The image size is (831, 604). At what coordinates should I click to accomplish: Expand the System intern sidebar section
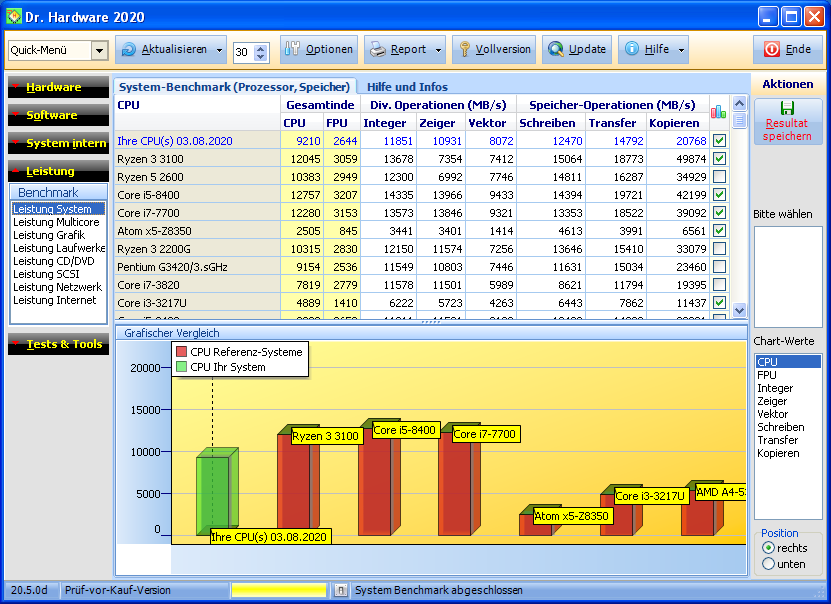coord(58,143)
